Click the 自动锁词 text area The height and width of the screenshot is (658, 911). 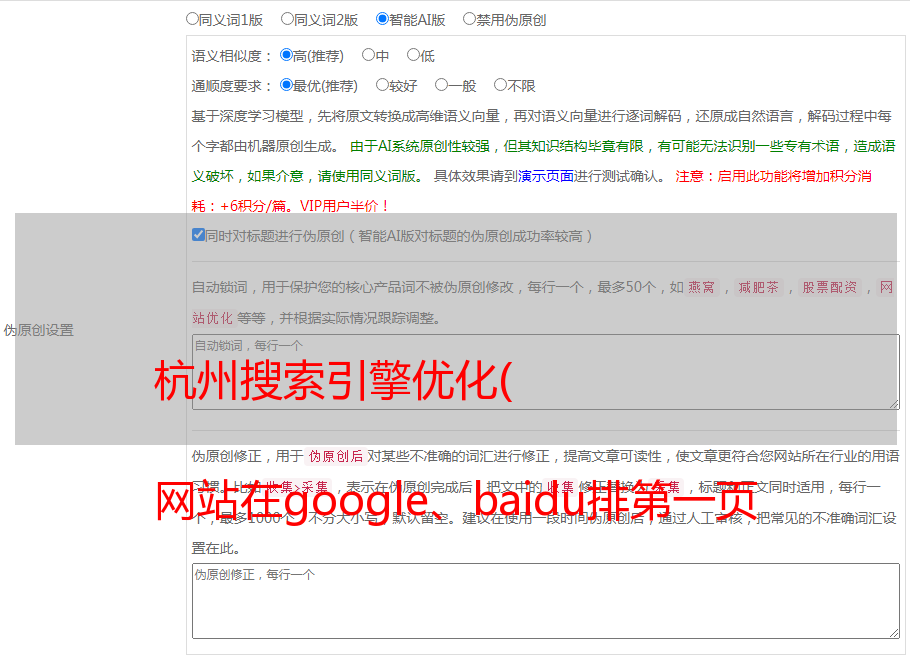pos(546,372)
